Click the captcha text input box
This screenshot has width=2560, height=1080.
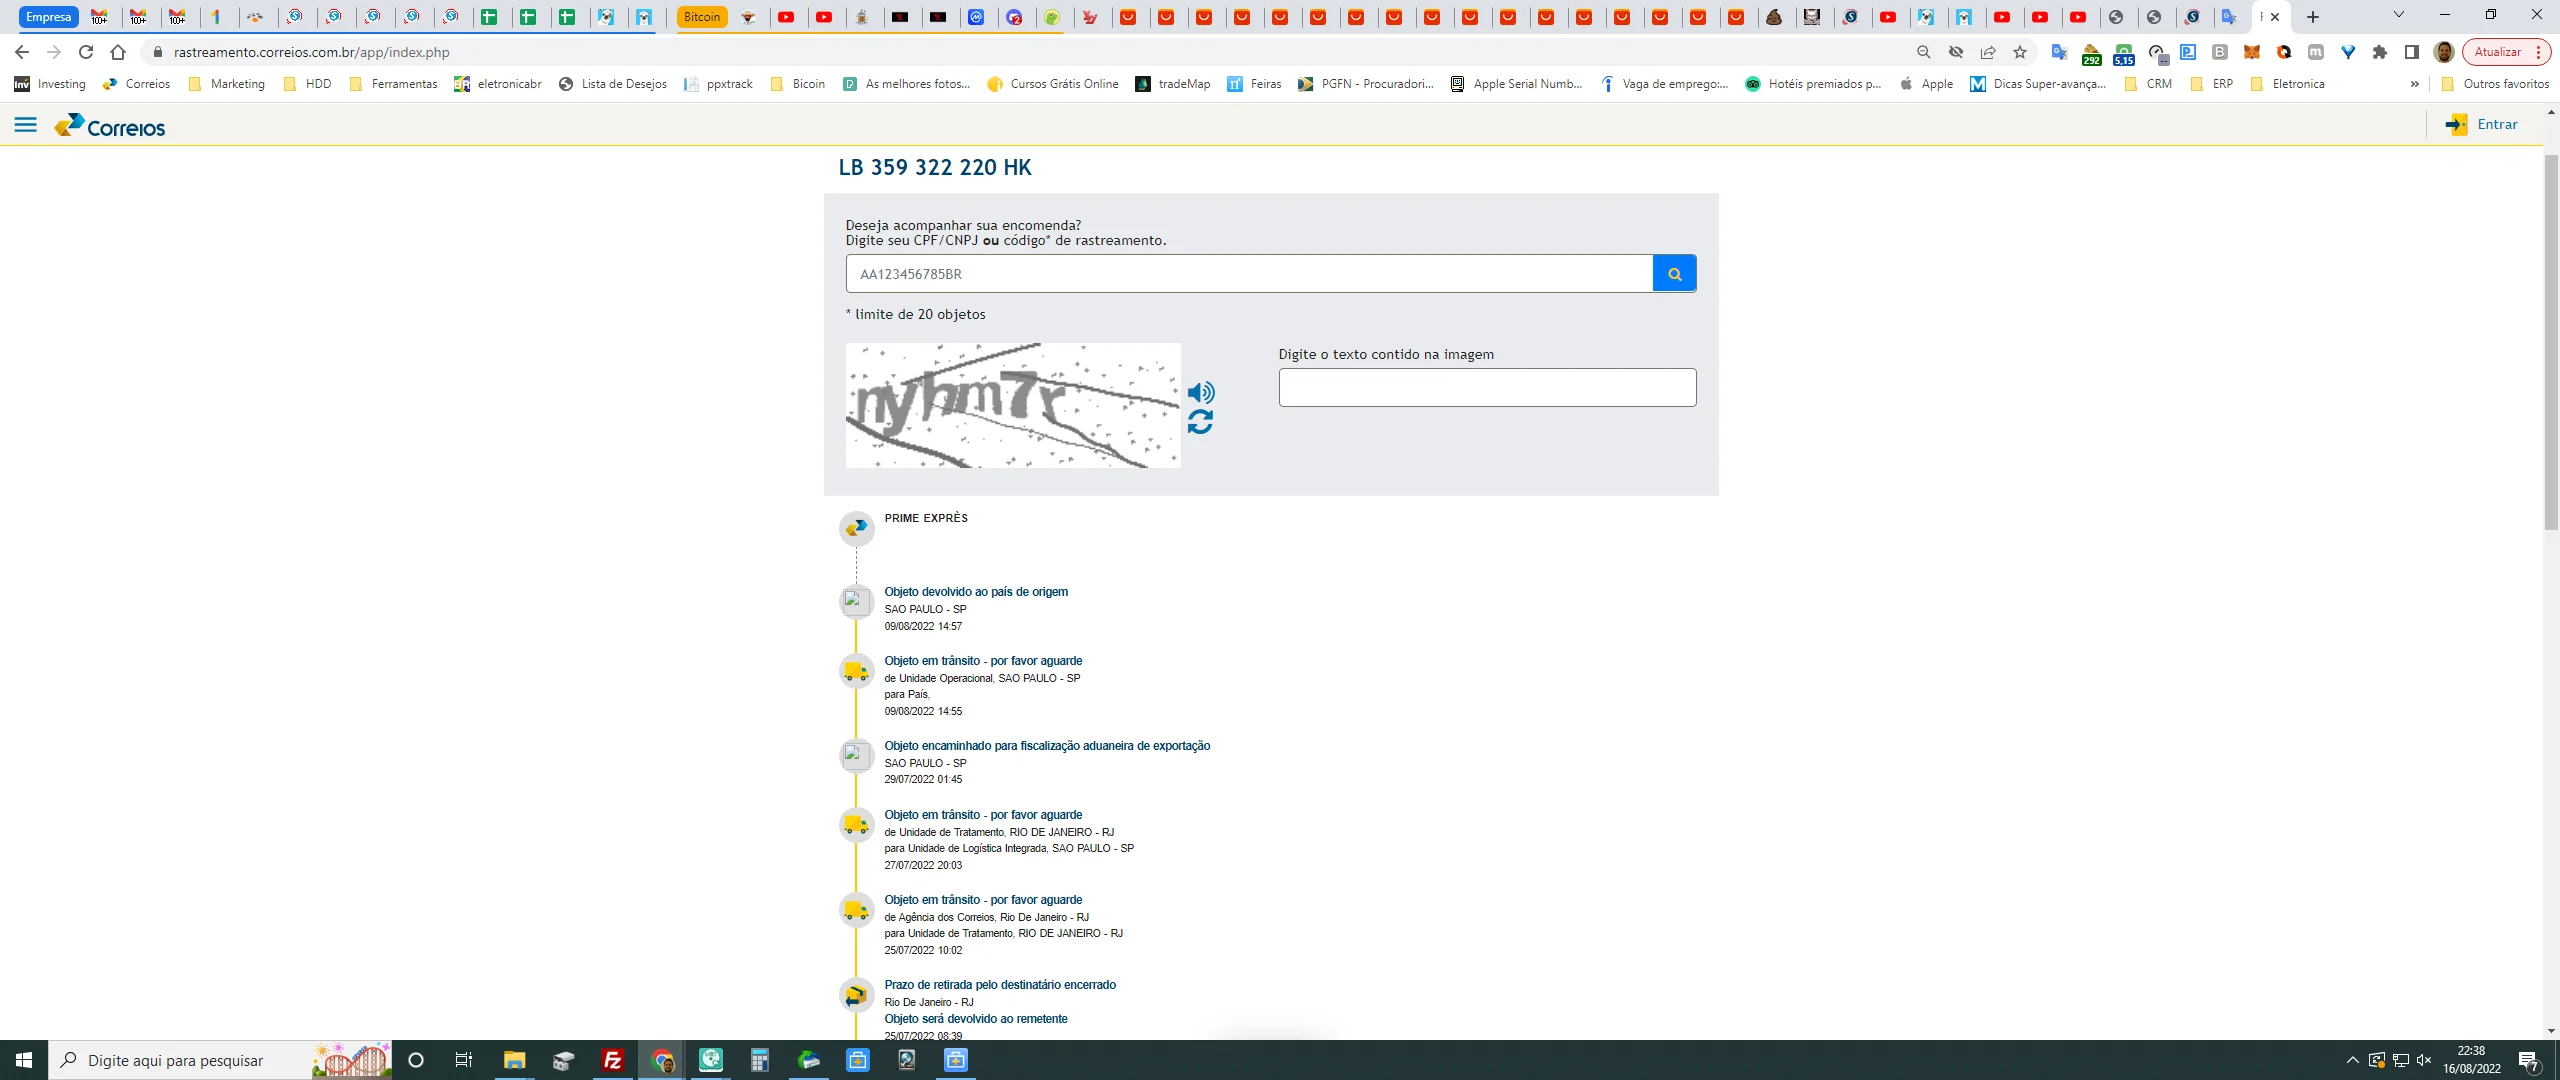click(x=1487, y=388)
